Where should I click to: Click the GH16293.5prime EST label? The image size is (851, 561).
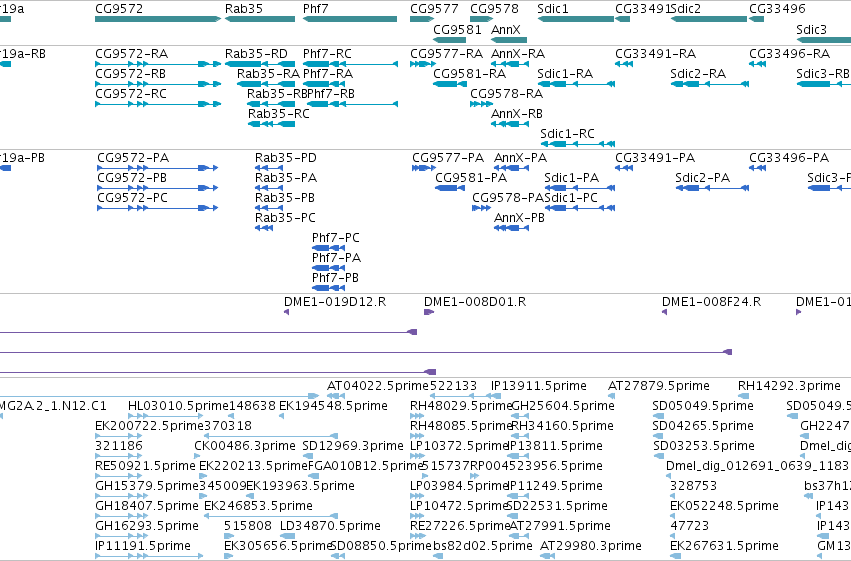[x=147, y=526]
